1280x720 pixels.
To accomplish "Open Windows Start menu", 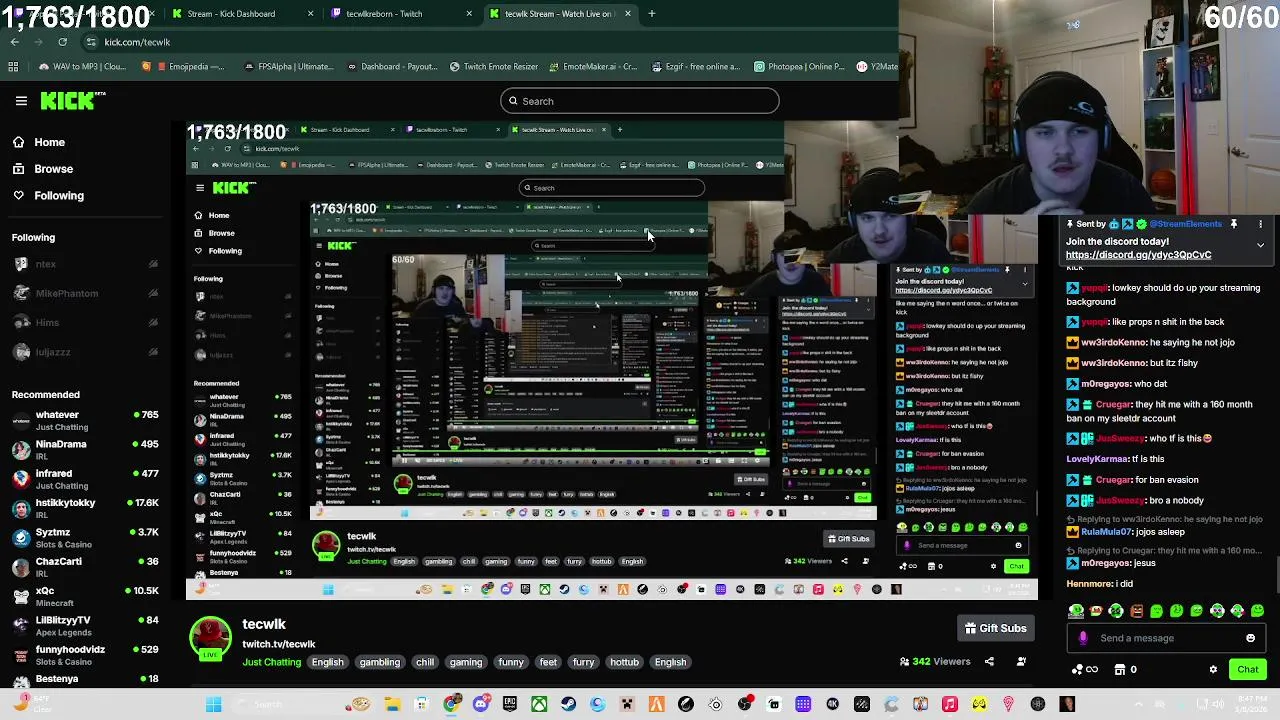I will point(213,705).
